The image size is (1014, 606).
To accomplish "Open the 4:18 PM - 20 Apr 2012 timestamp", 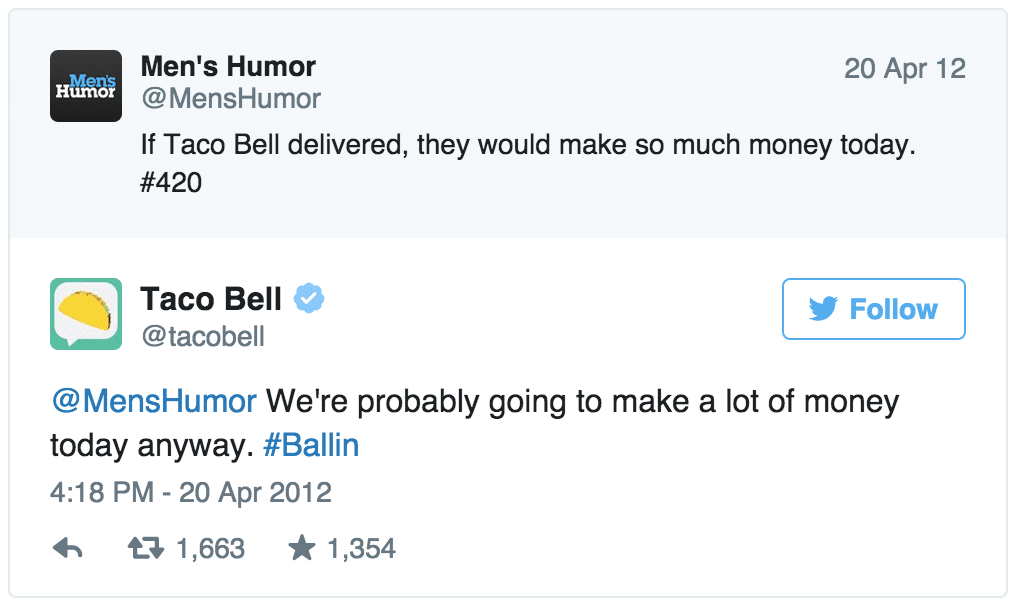I will click(x=191, y=493).
